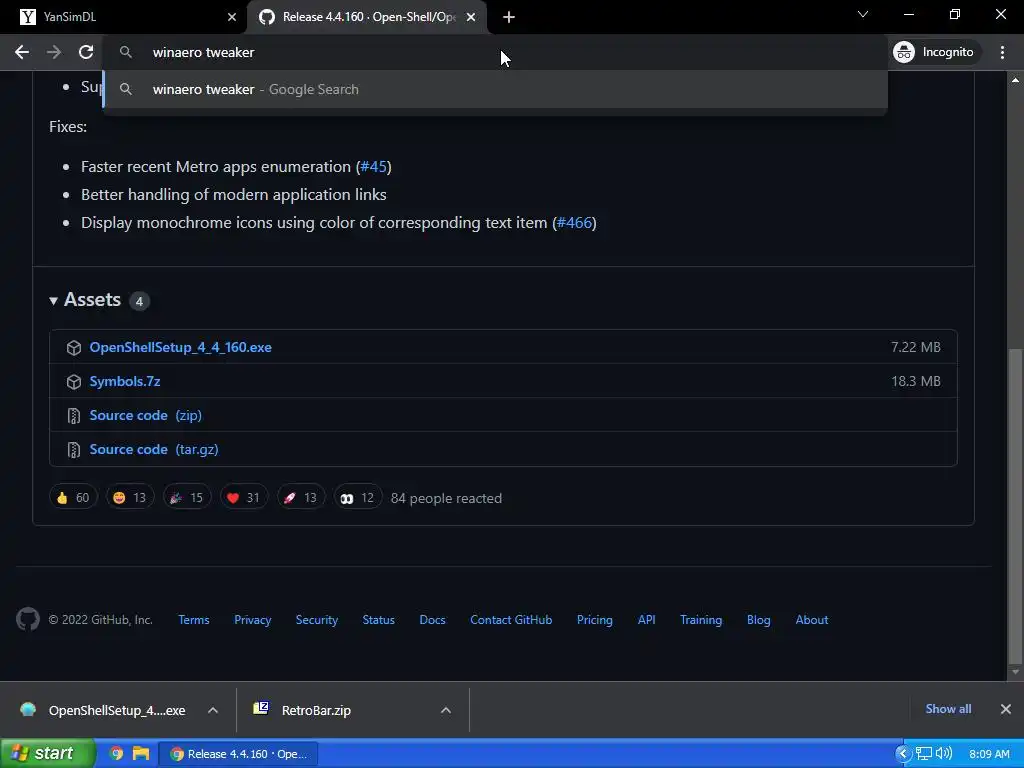Go back with the browser back arrow

(22, 52)
